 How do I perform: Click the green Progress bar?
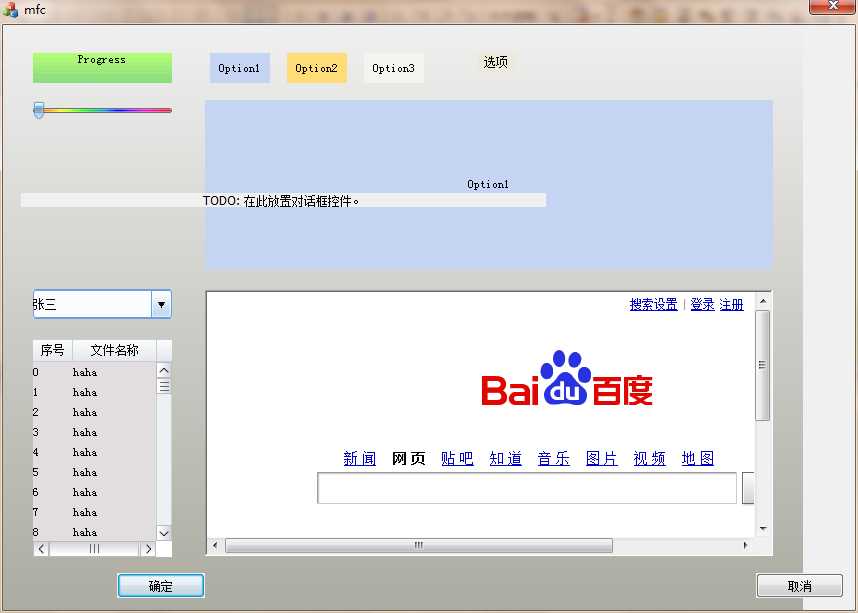(102, 67)
